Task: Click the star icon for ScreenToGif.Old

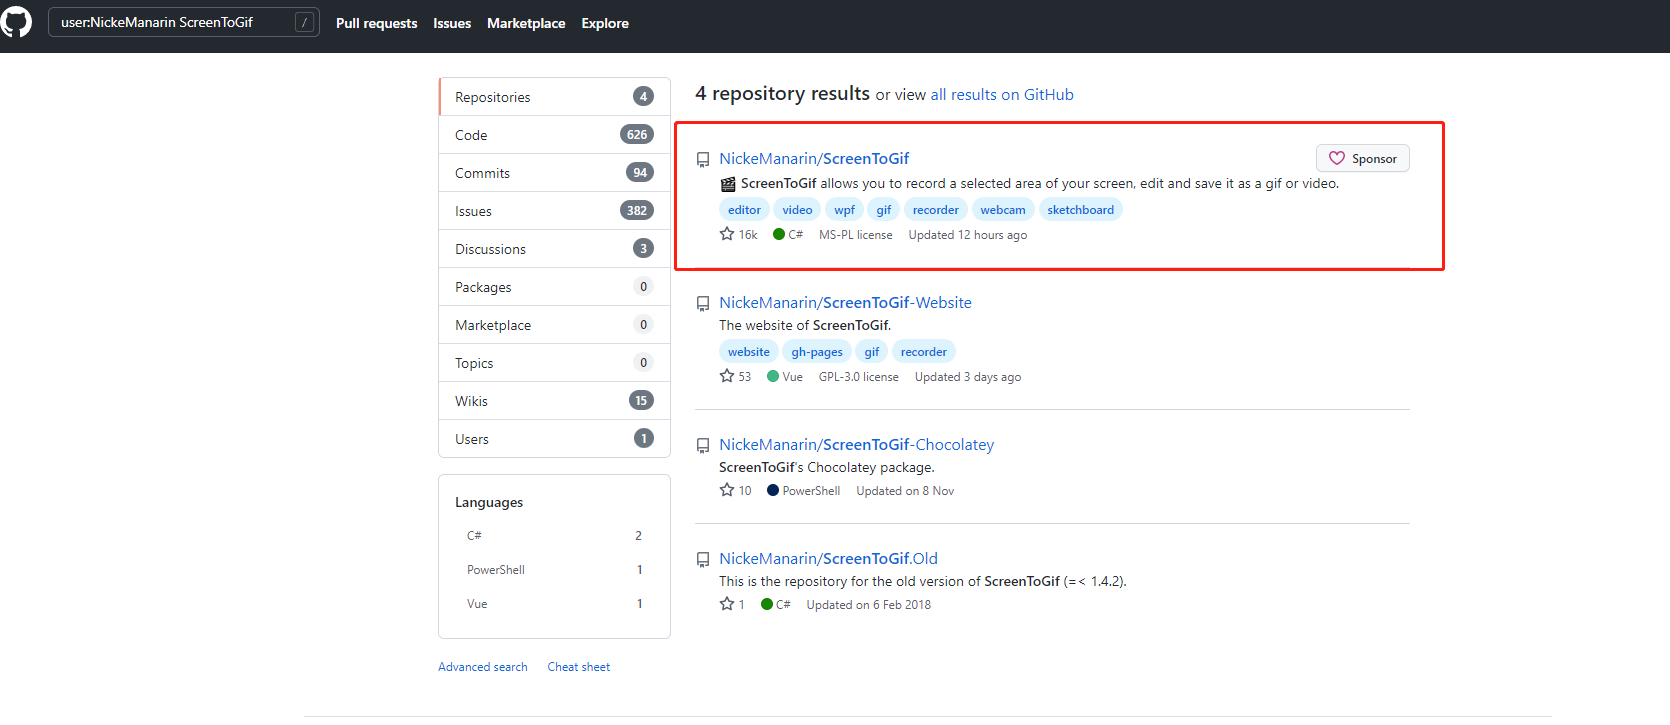Action: click(x=727, y=604)
